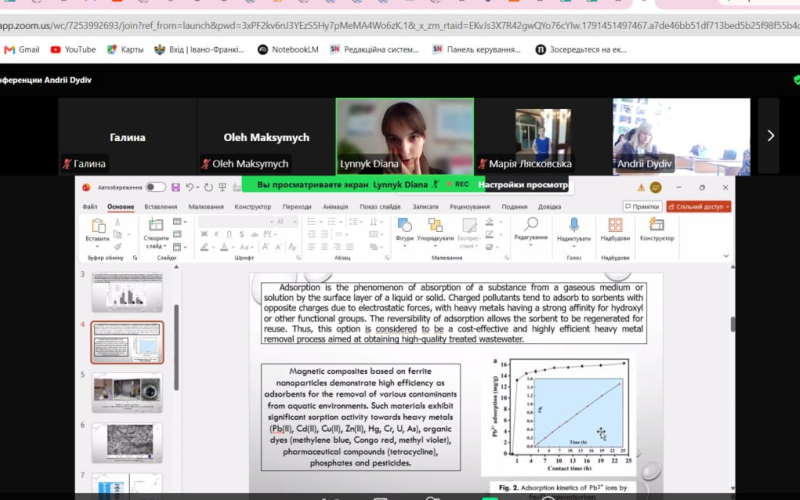800x500 pixels.
Task: Open the Надбудови add-ins icon
Action: [615, 225]
